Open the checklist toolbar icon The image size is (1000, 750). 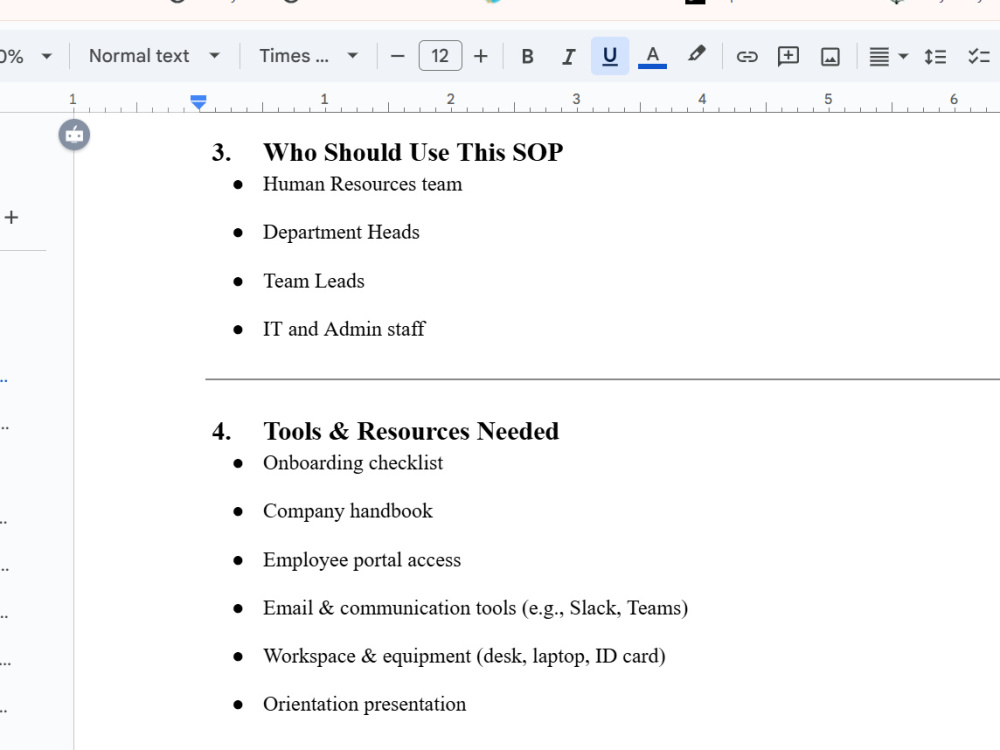coord(978,56)
